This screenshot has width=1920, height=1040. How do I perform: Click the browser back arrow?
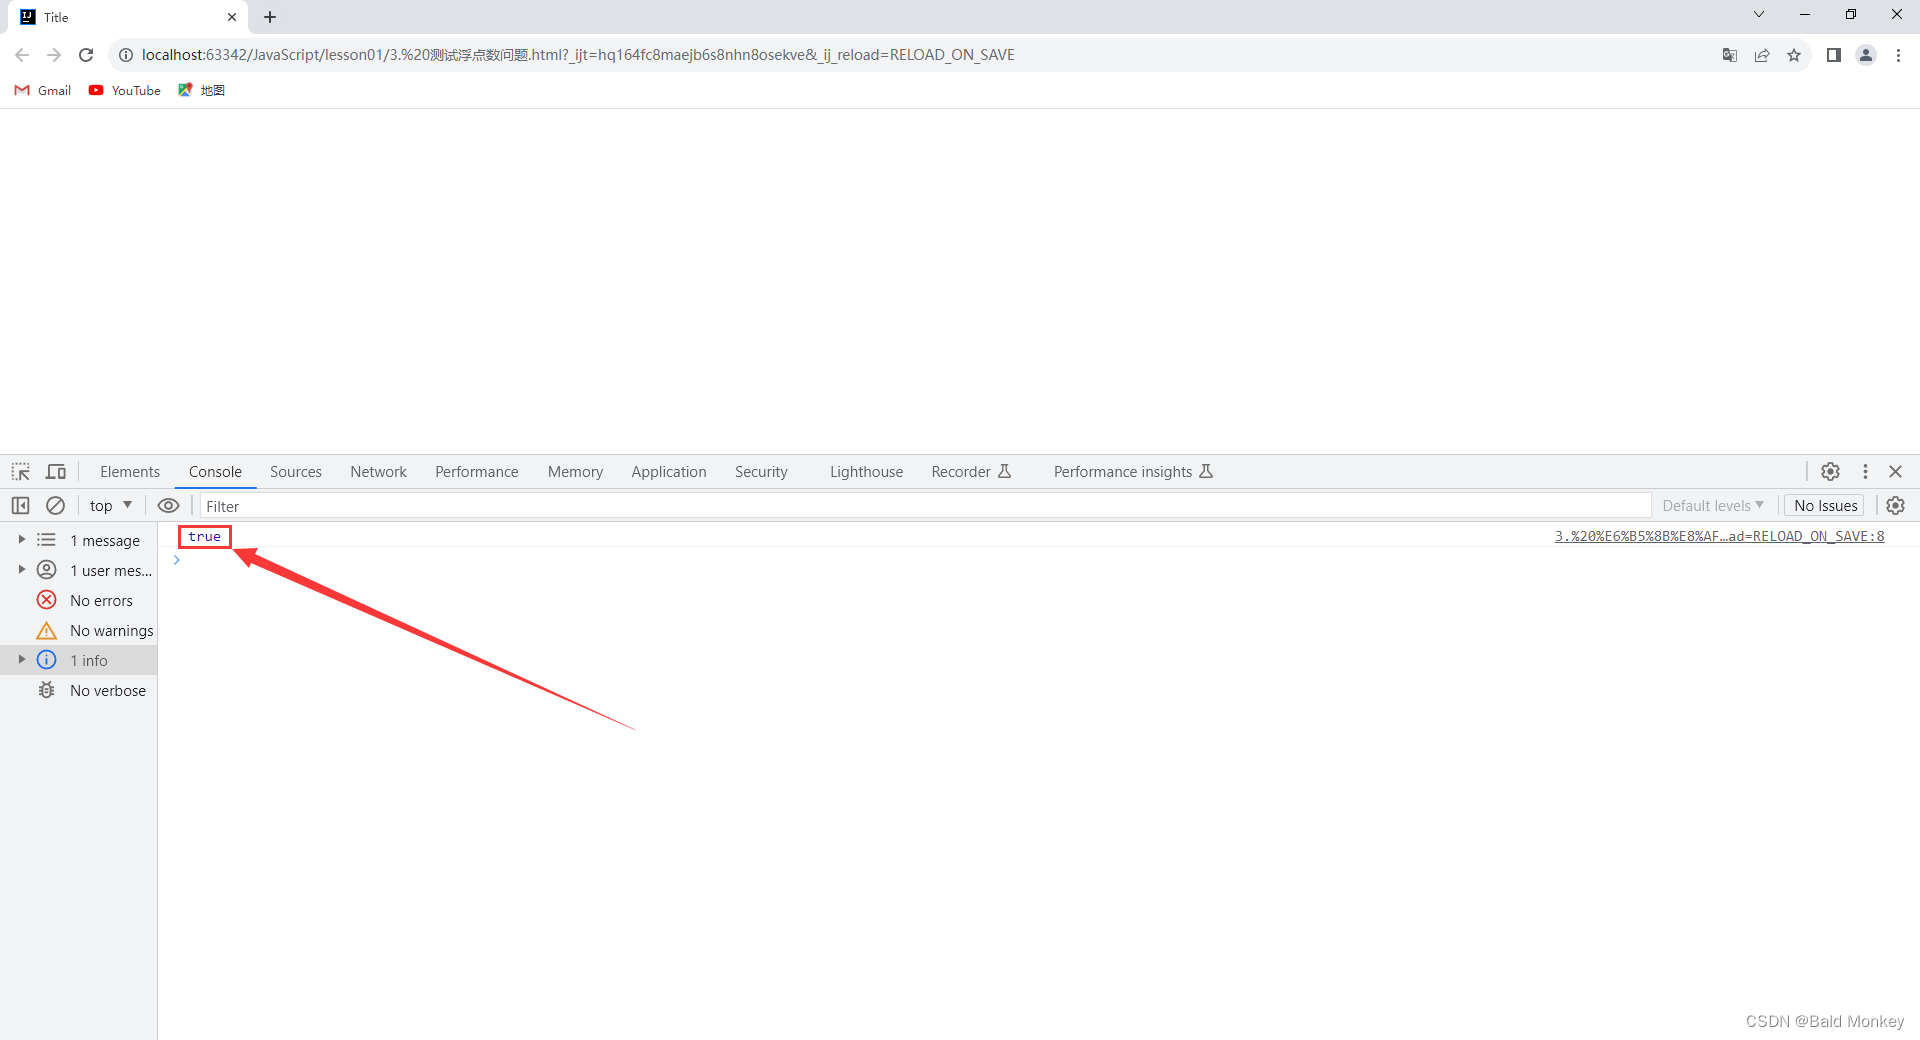tap(22, 55)
